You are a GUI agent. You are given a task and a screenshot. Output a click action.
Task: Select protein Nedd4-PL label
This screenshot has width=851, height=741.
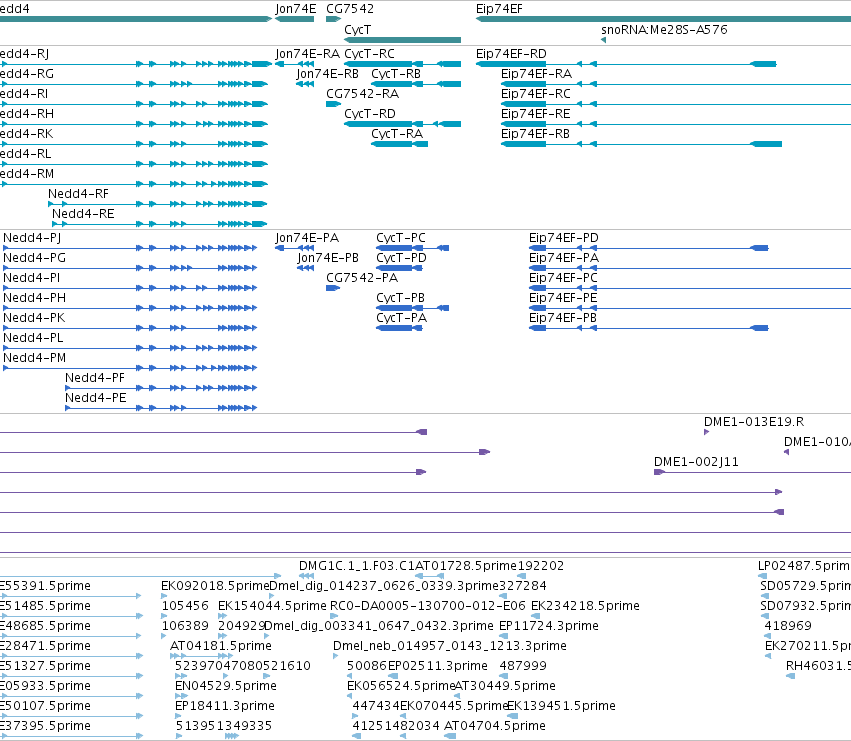coord(33,338)
